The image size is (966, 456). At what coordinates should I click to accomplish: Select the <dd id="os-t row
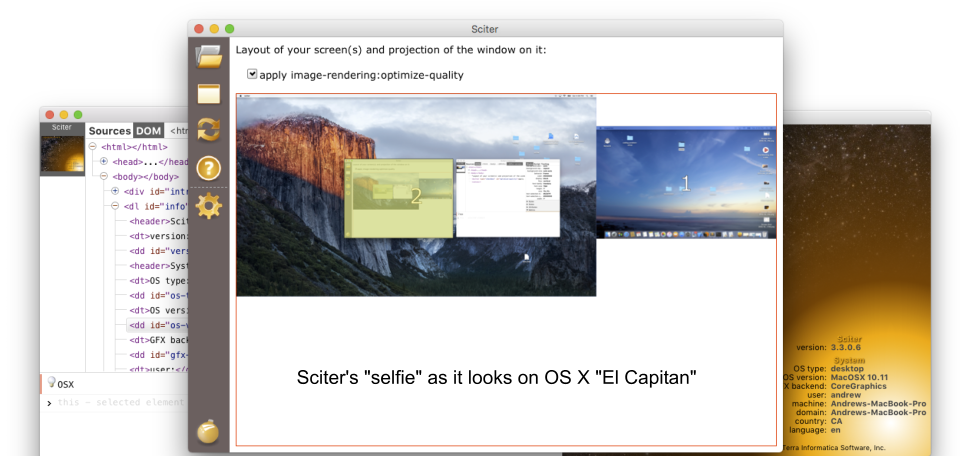tap(158, 296)
